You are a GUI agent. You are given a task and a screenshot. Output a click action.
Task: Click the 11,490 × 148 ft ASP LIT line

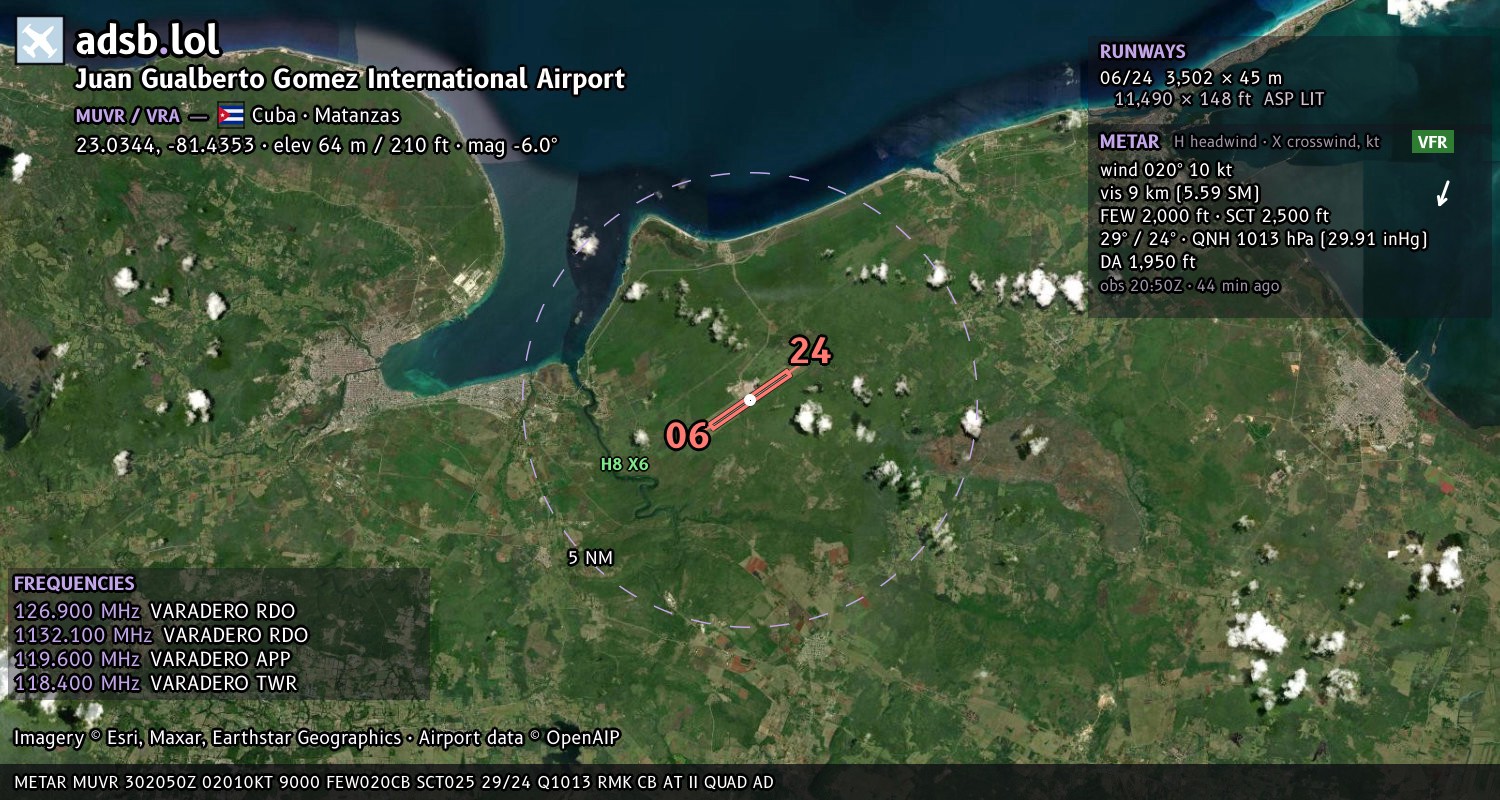pyautogui.click(x=1219, y=99)
